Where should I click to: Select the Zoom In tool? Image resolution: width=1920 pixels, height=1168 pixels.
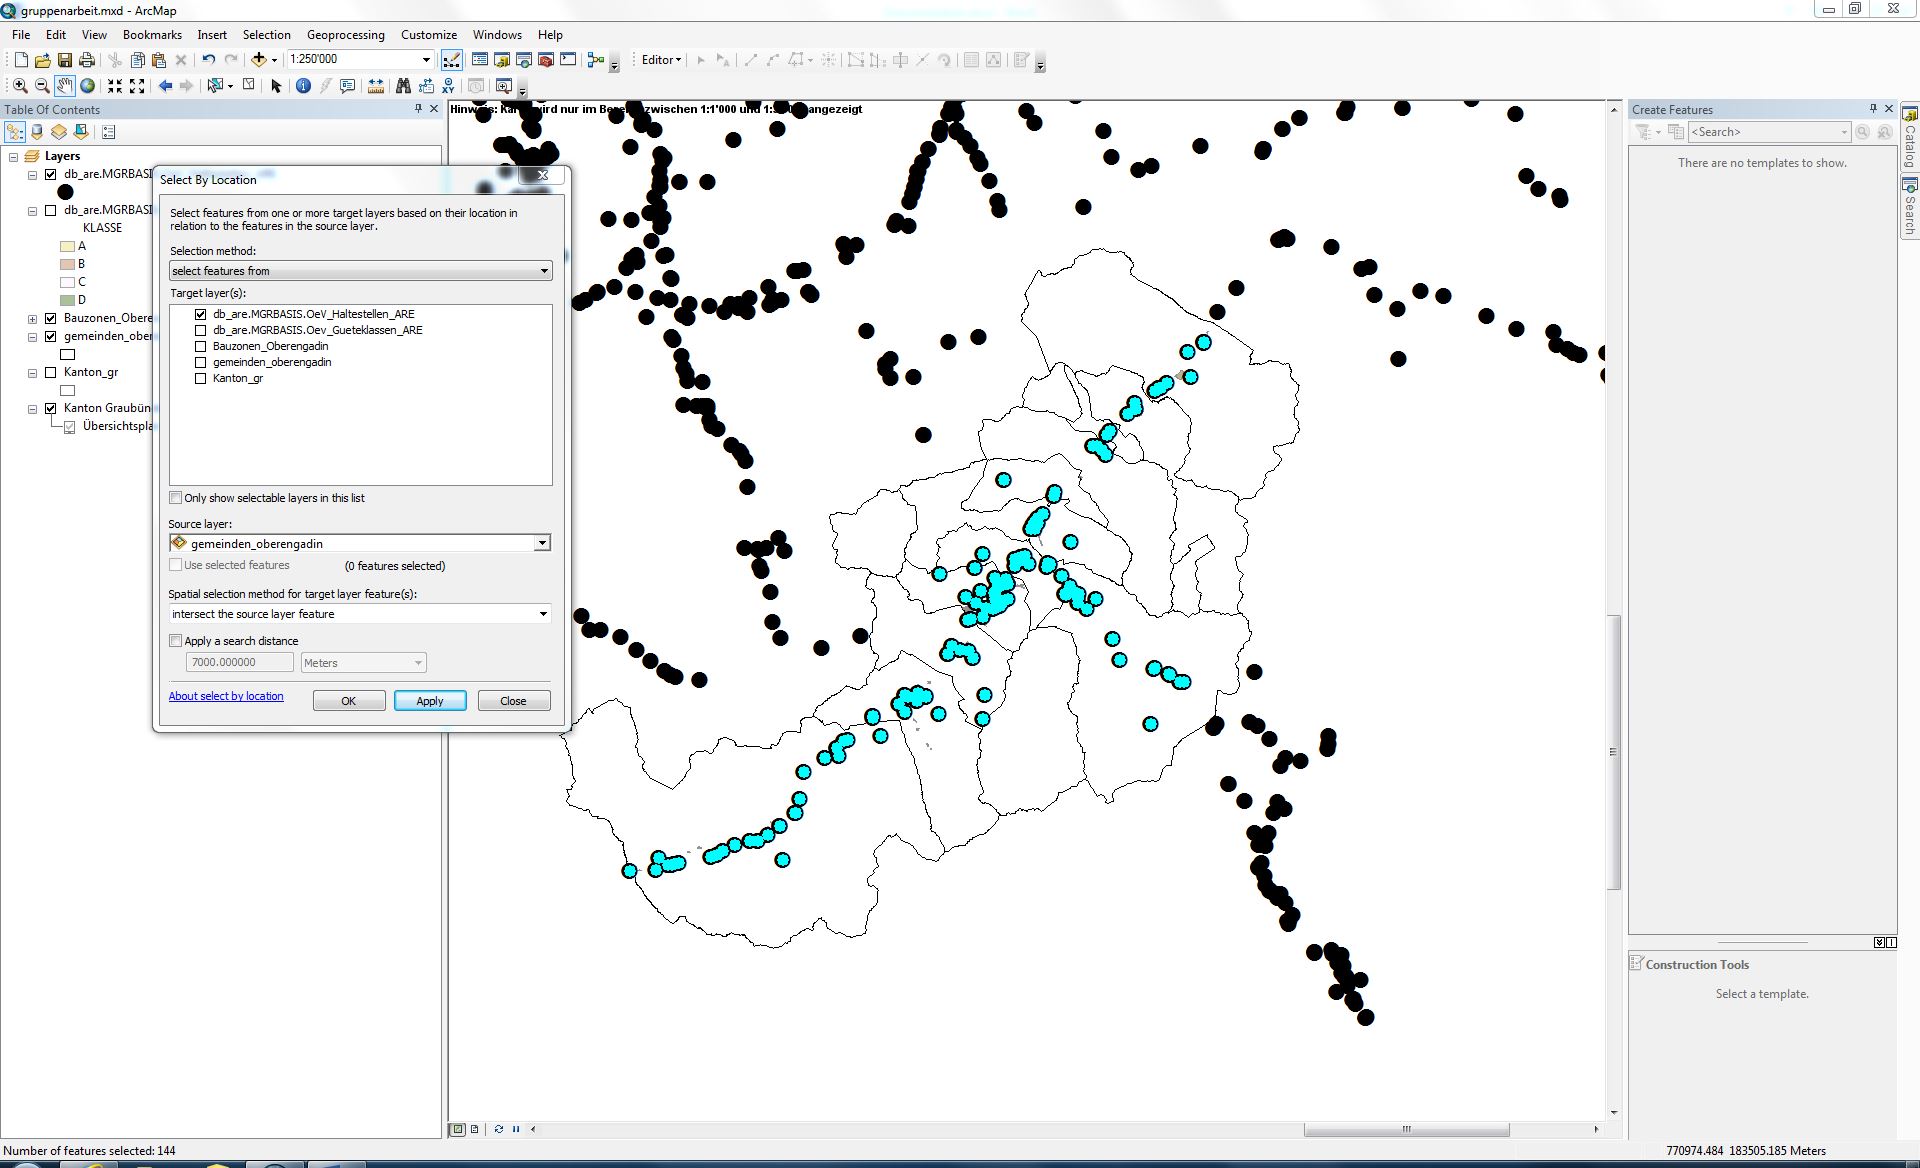pyautogui.click(x=20, y=86)
